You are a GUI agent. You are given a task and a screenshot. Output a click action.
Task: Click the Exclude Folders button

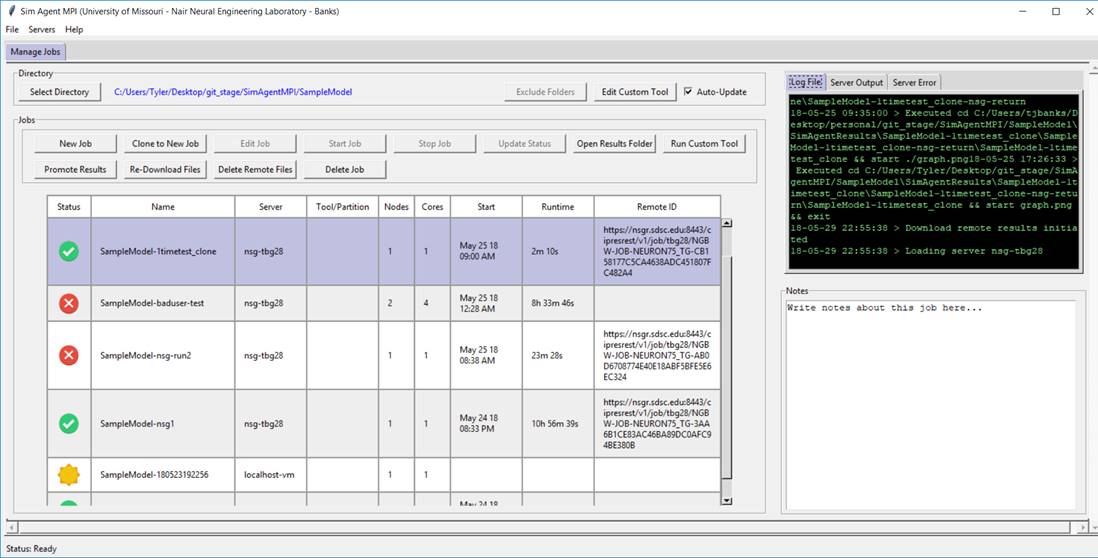pos(545,92)
